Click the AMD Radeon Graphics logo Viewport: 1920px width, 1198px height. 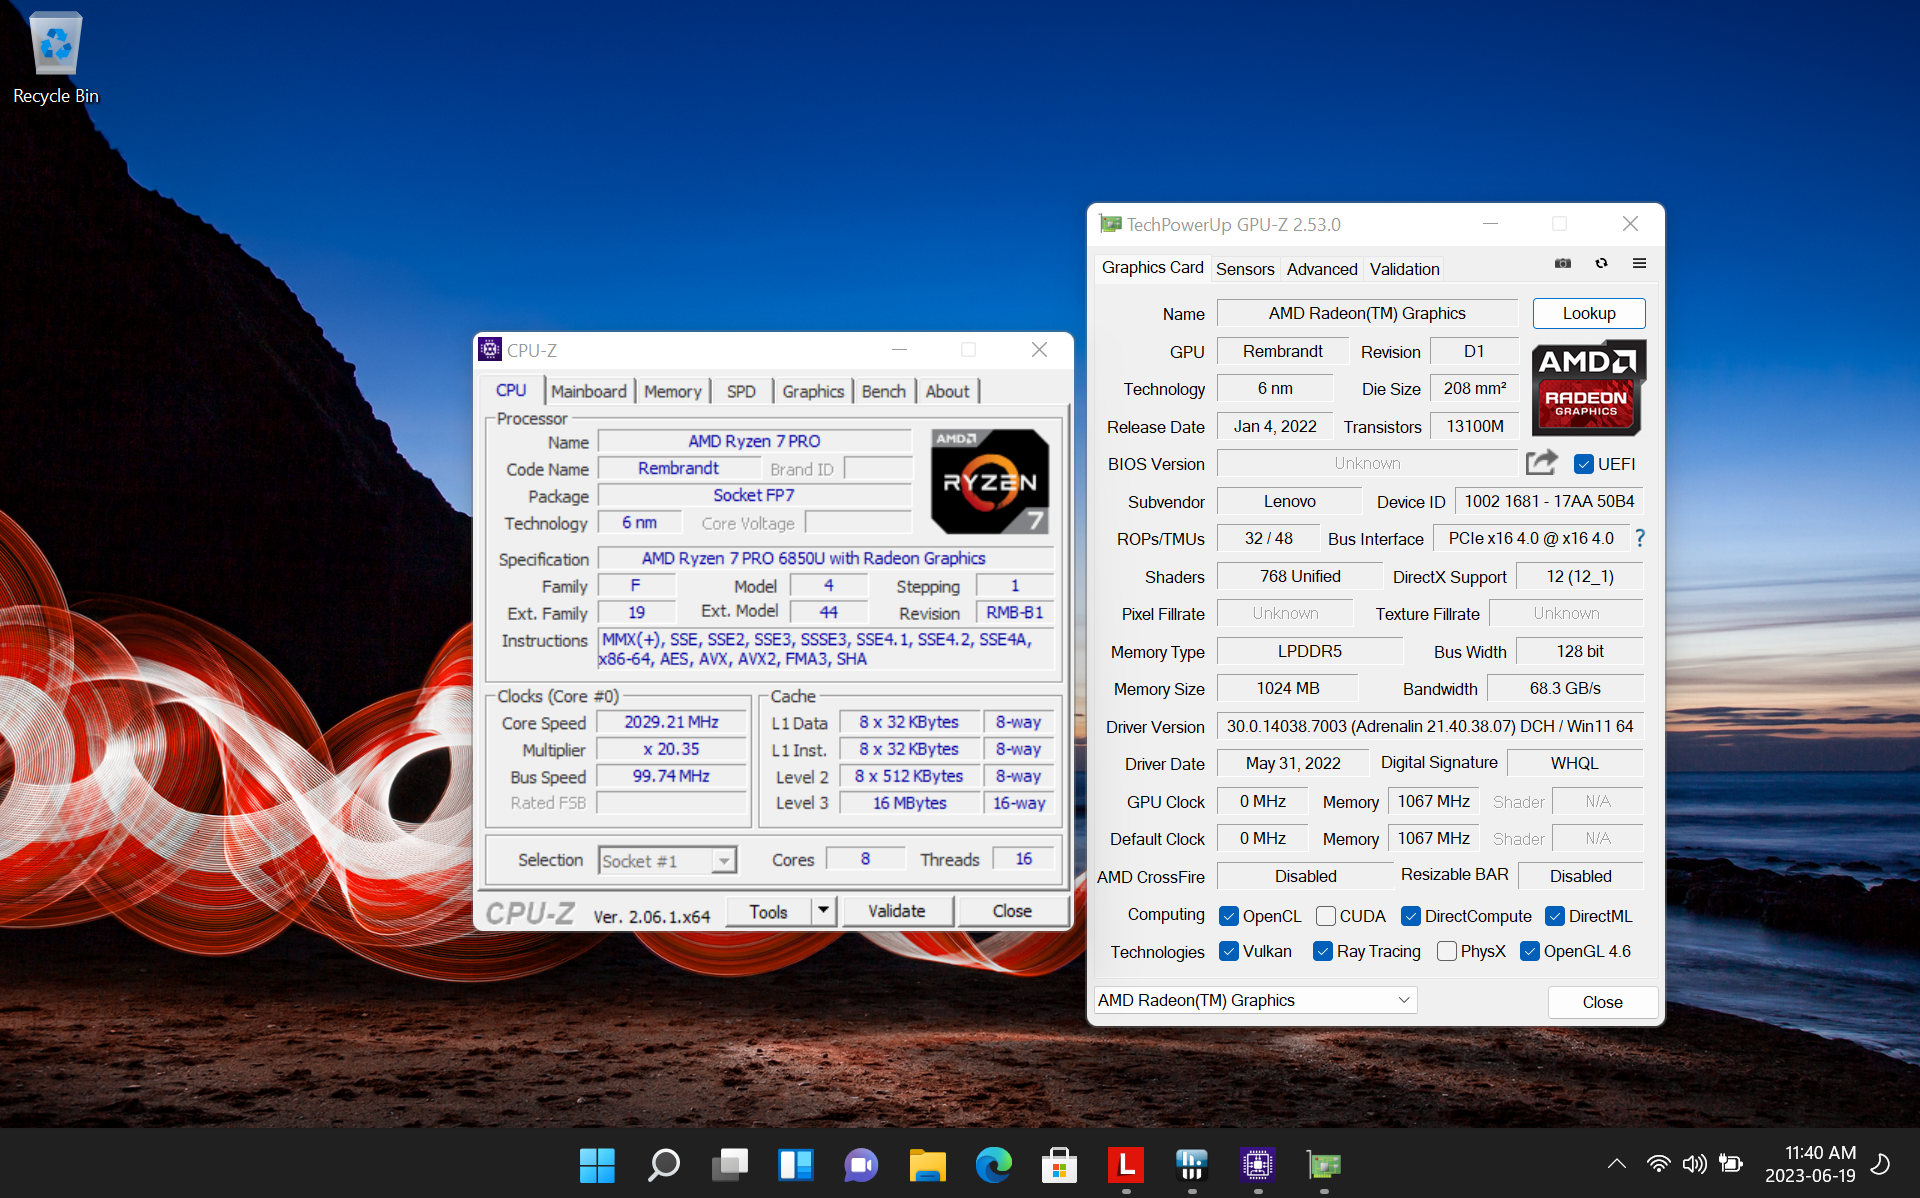[1587, 388]
